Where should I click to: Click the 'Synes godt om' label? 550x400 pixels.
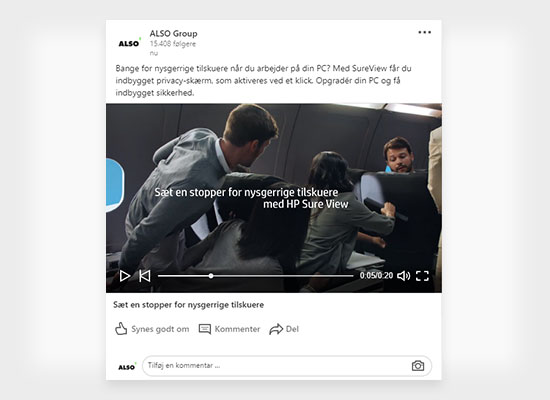(x=160, y=329)
